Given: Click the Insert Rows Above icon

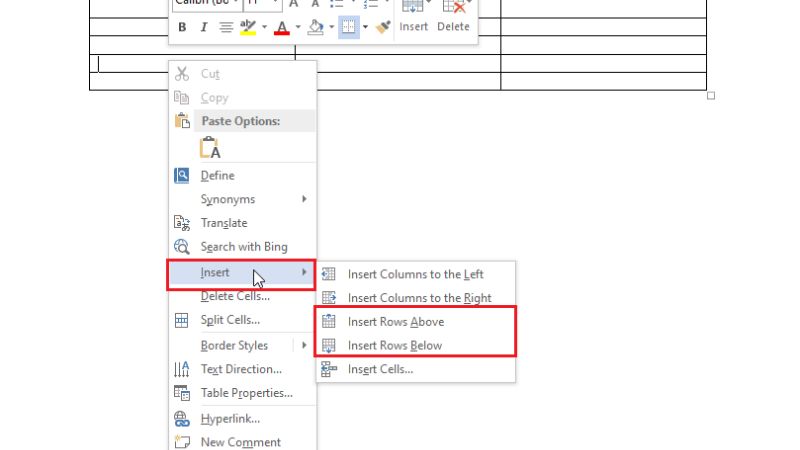Looking at the screenshot, I should (329, 321).
